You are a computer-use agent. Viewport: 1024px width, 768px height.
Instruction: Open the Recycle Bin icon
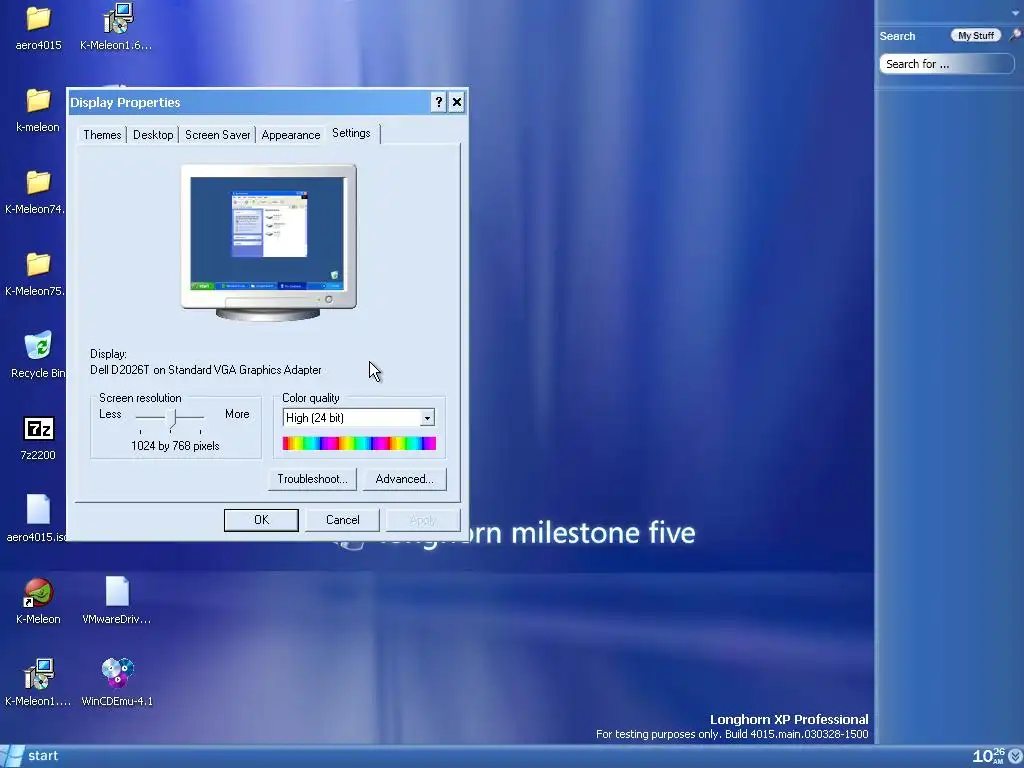coord(38,345)
